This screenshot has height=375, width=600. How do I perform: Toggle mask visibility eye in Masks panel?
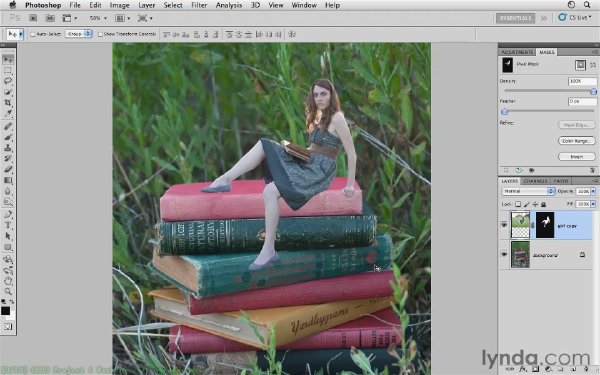531,170
